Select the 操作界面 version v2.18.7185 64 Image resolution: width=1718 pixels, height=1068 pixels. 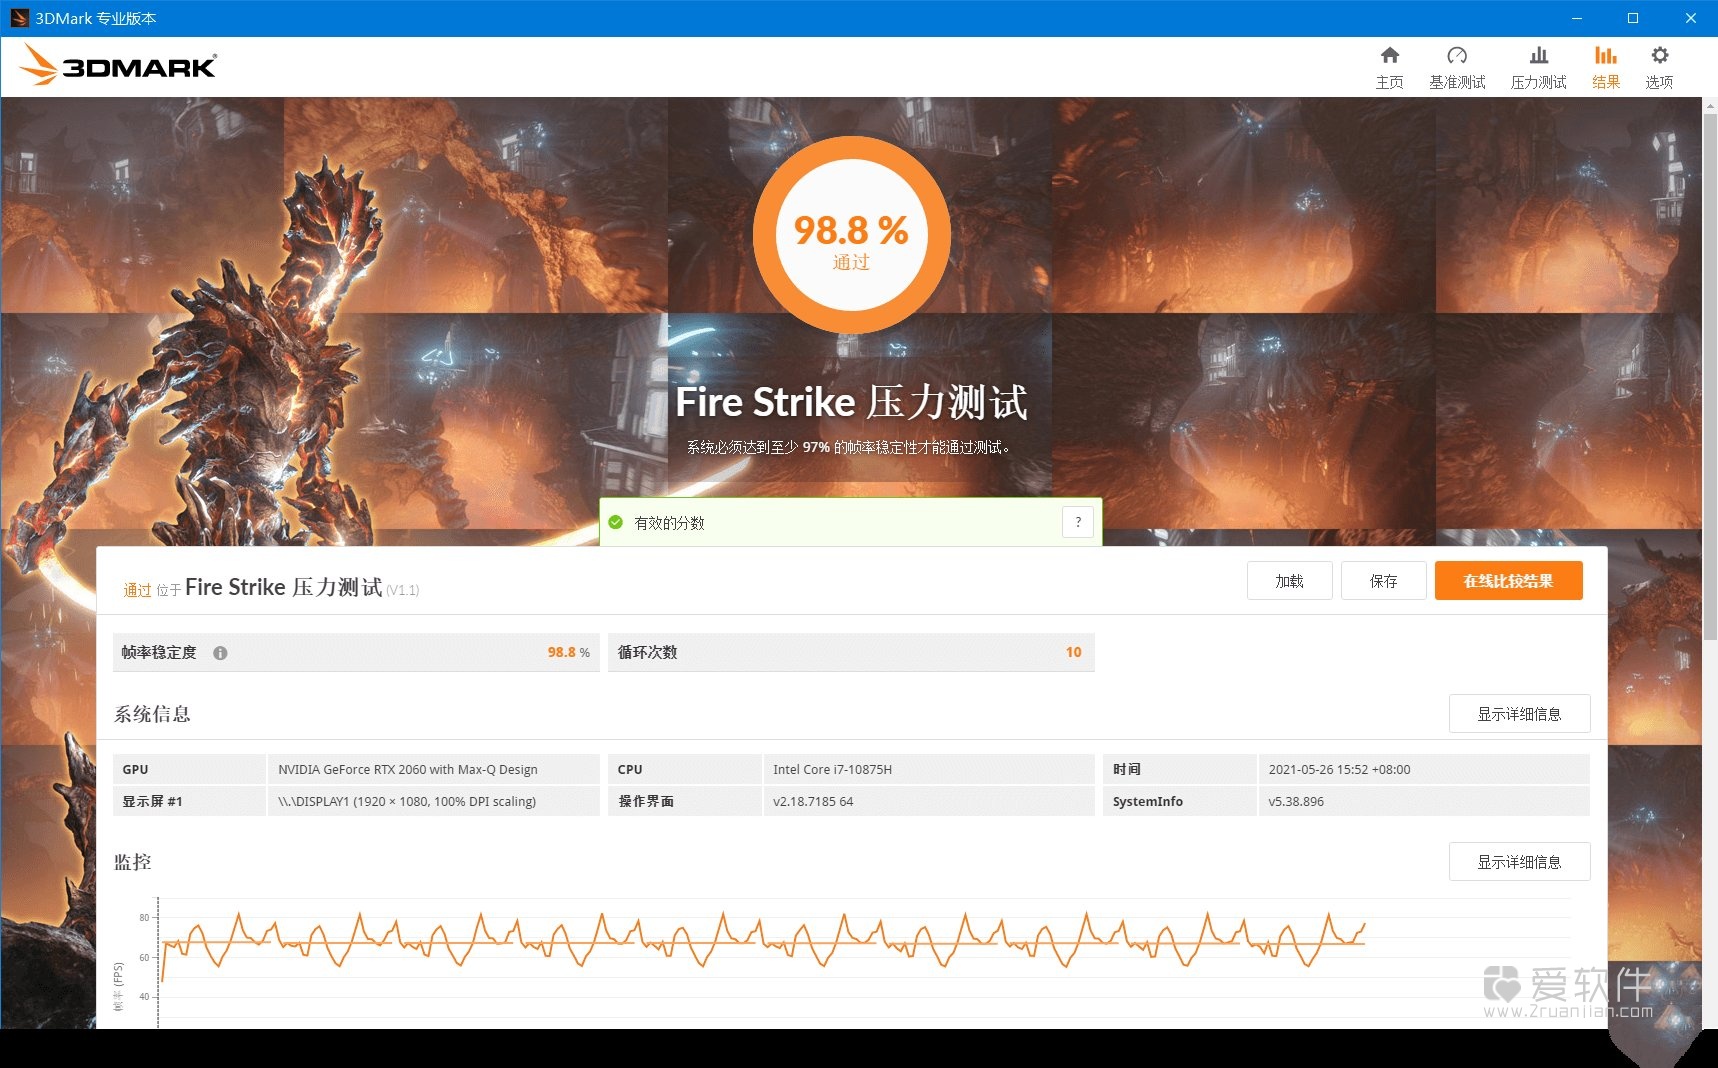pyautogui.click(x=813, y=802)
